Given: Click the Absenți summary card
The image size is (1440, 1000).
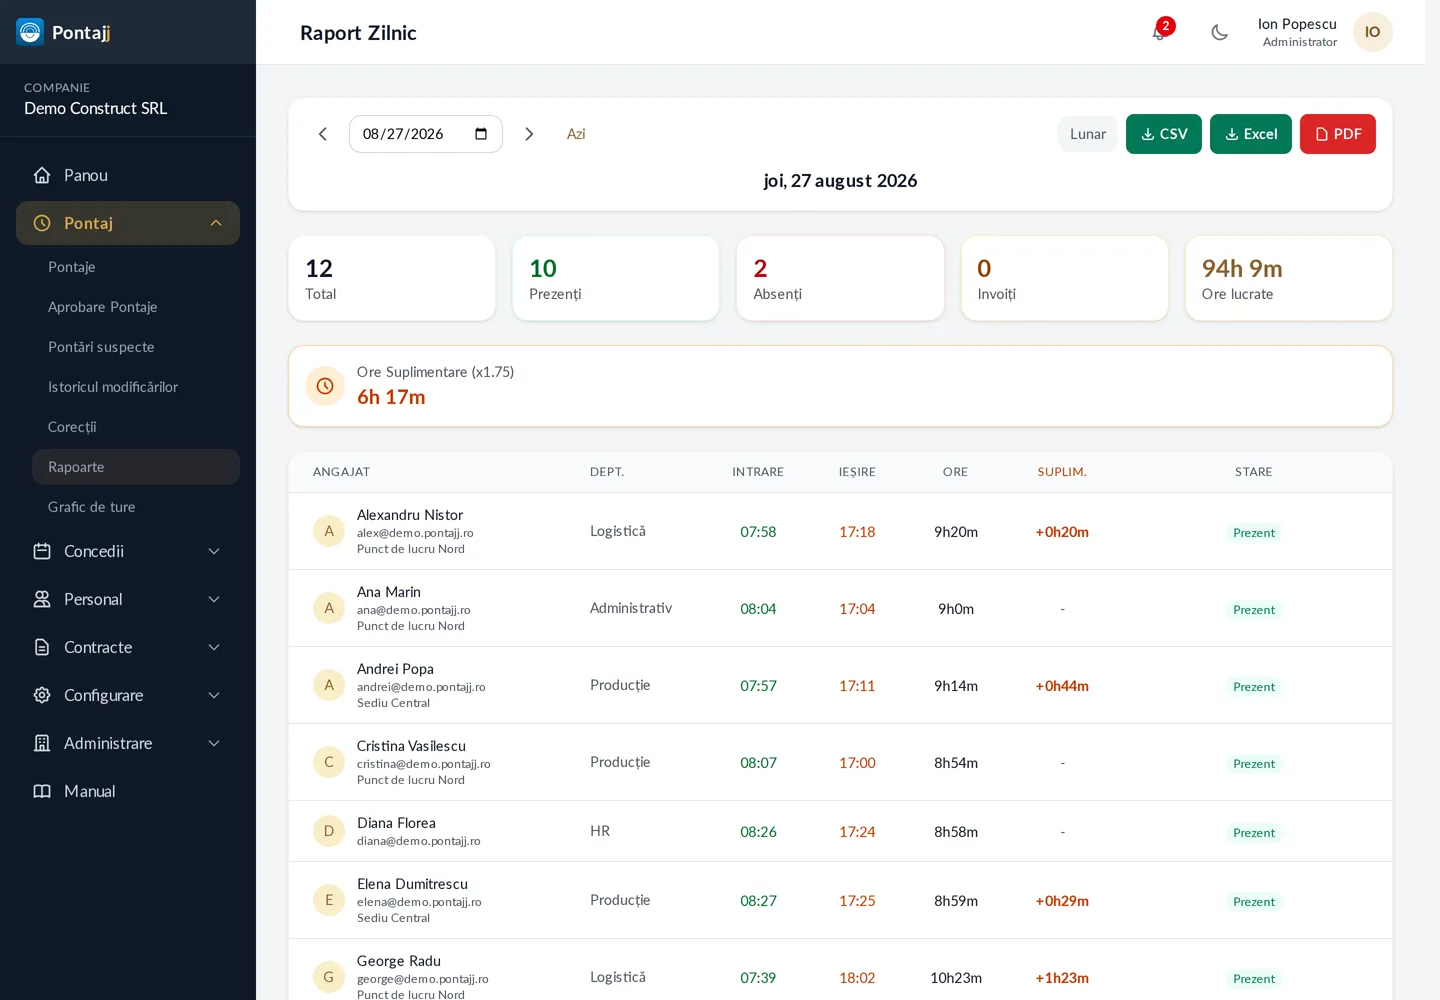Looking at the screenshot, I should coord(840,278).
